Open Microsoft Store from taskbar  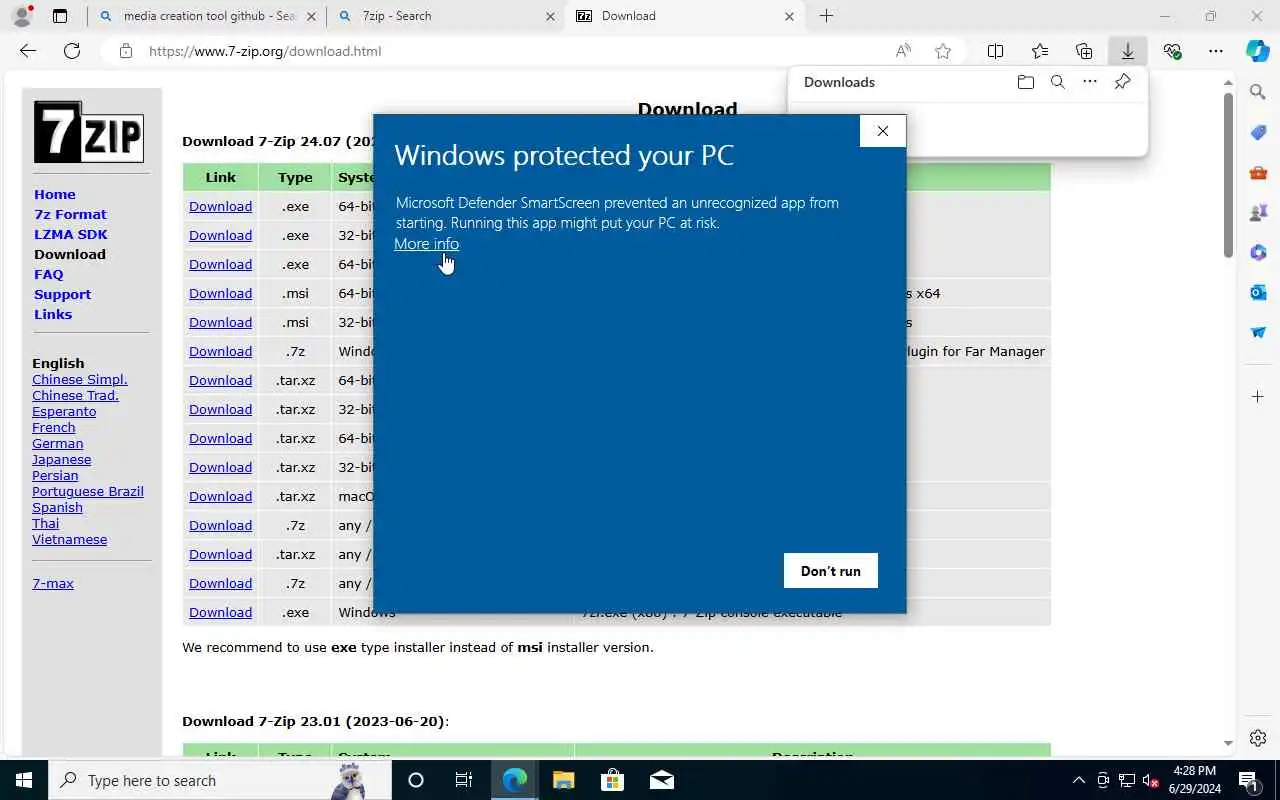pos(612,780)
